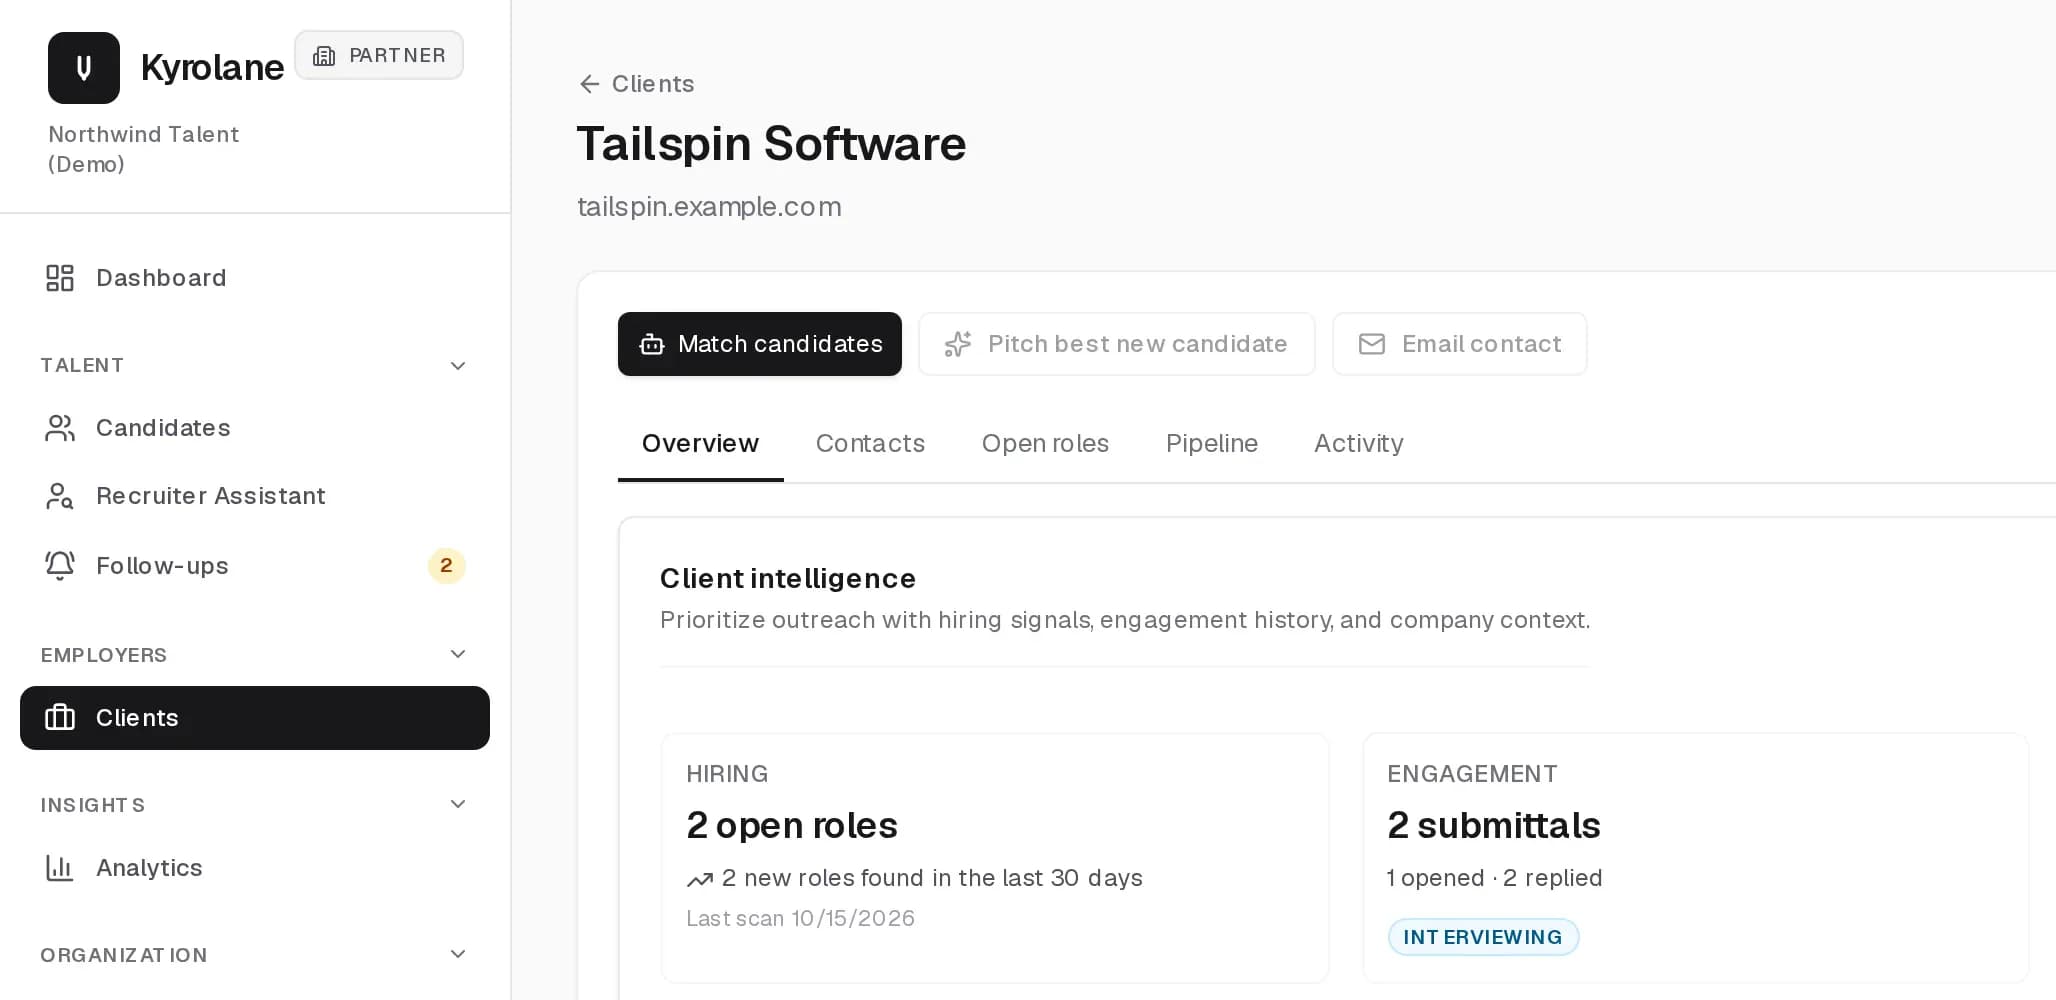This screenshot has height=1000, width=2056.
Task: Click the tailspin.example.com domain text
Action: pyautogui.click(x=709, y=207)
